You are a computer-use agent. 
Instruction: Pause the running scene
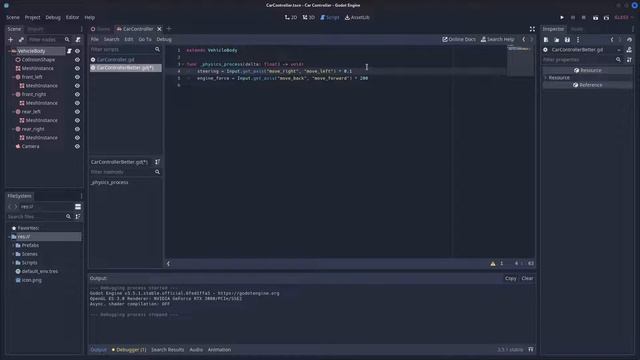coord(573,18)
